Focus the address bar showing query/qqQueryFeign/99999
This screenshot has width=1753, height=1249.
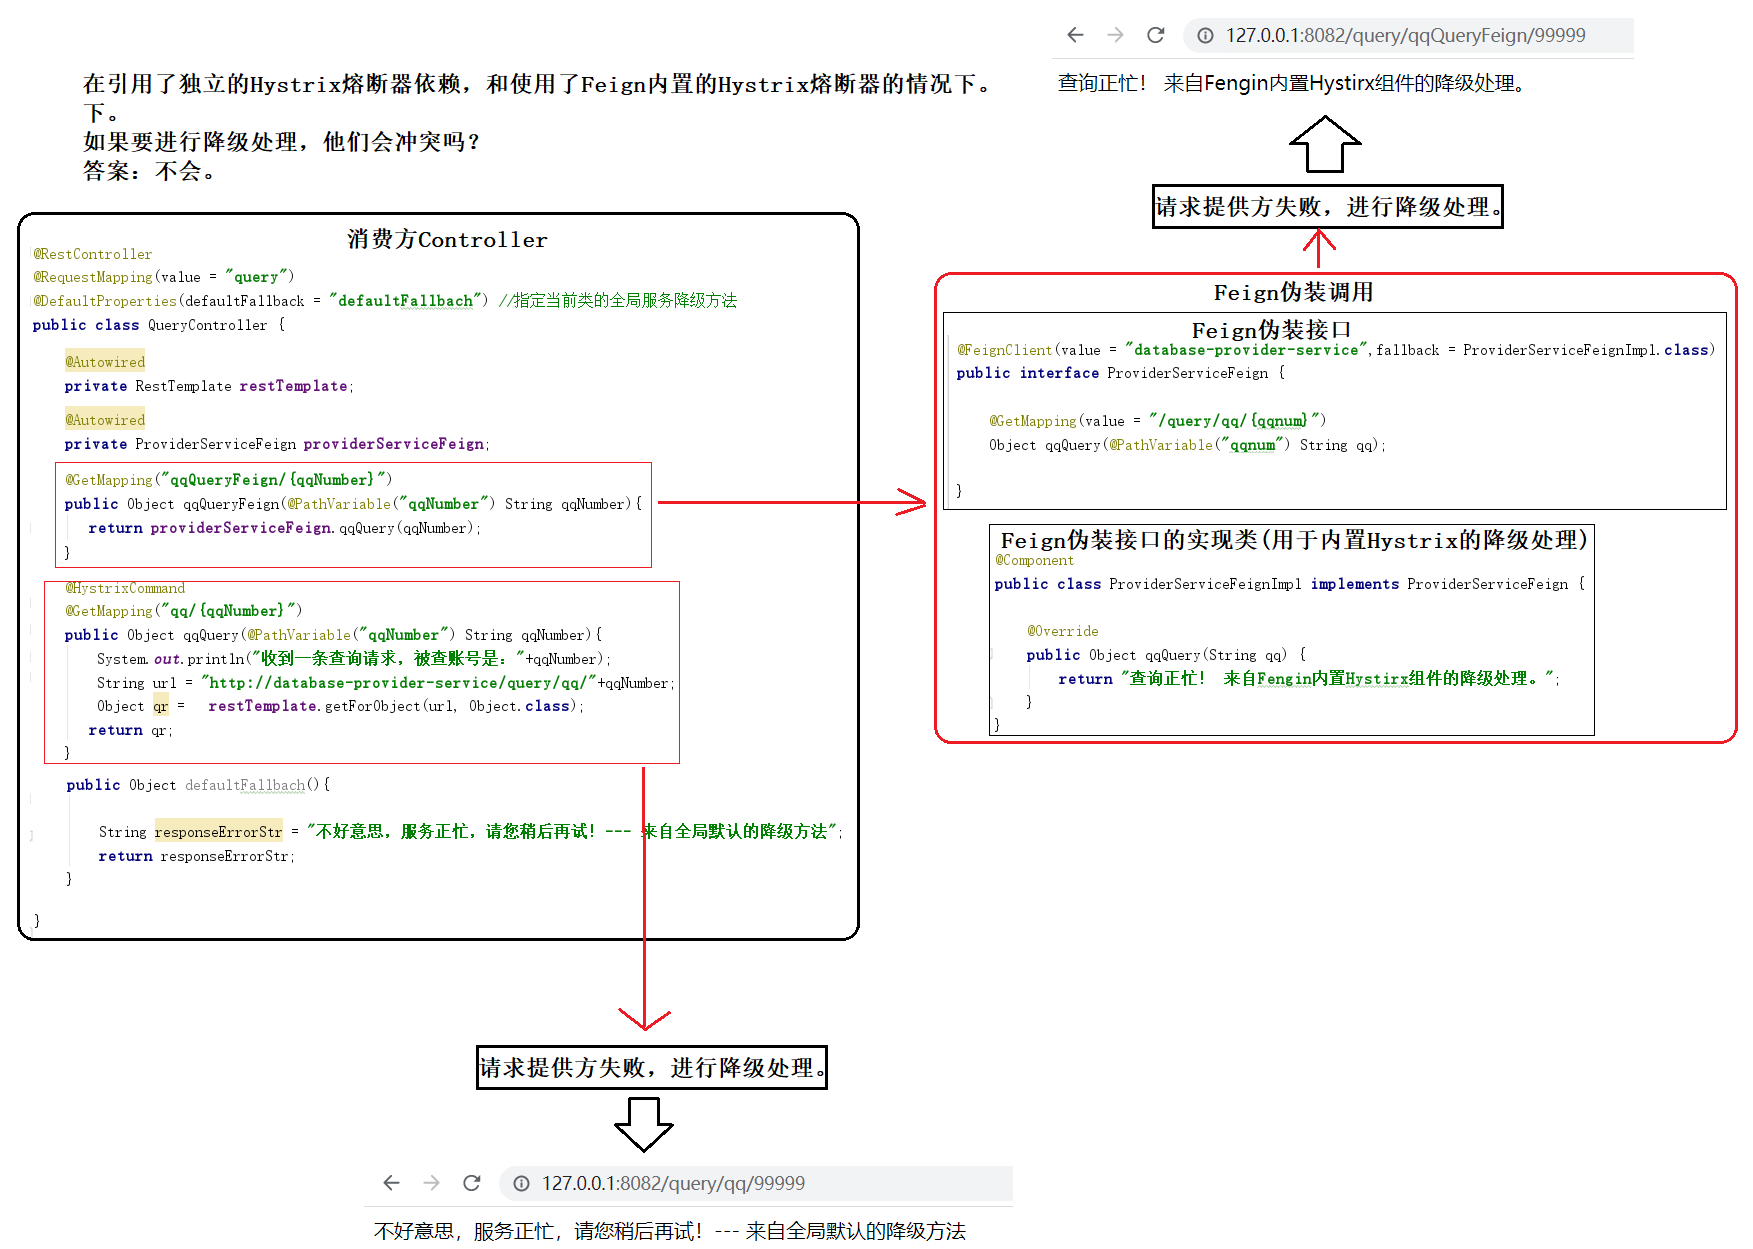coord(1408,35)
